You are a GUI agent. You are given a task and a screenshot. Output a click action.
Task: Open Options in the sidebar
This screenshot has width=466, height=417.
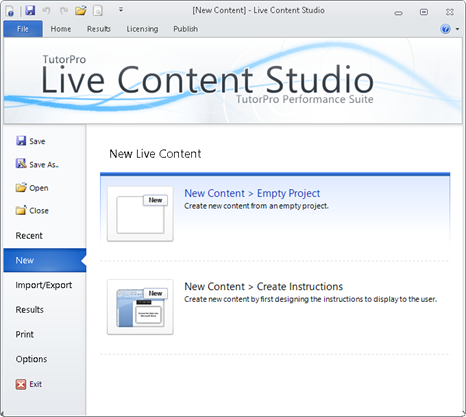(x=31, y=359)
